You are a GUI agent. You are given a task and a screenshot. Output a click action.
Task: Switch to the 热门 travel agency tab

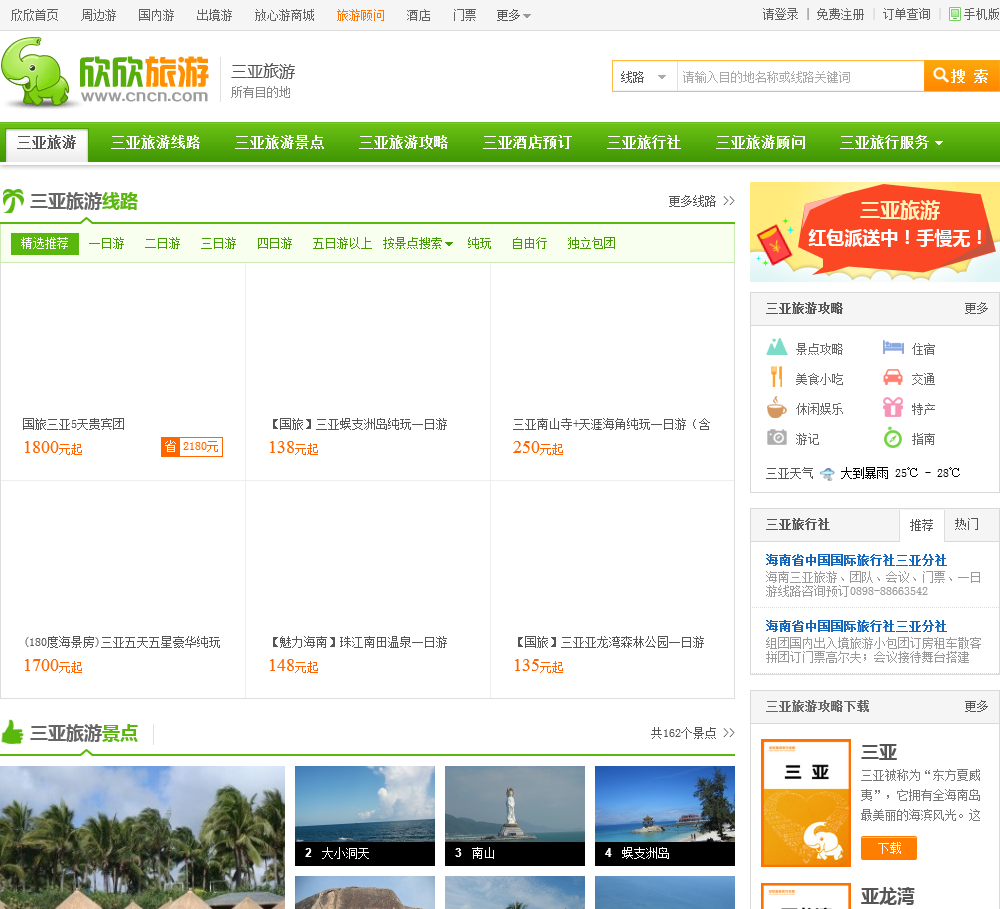[966, 524]
